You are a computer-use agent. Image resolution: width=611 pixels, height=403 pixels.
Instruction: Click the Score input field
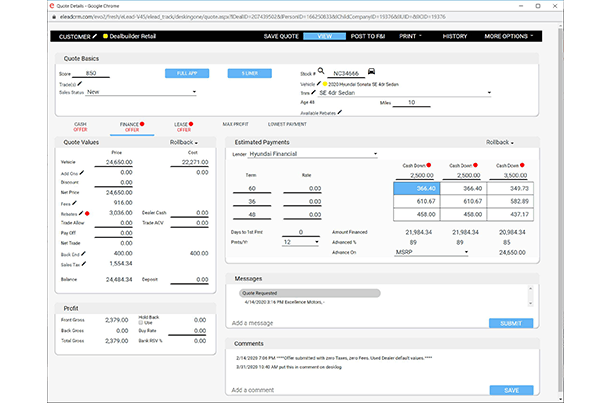click(91, 73)
